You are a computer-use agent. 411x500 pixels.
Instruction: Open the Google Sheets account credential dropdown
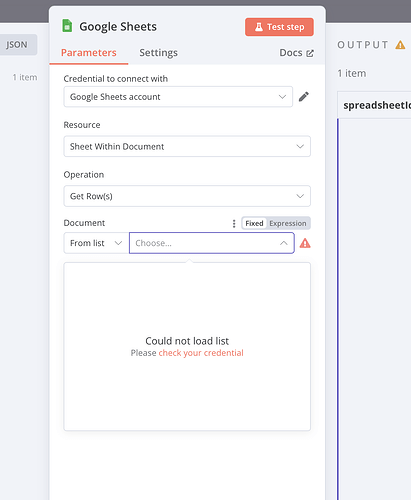178,97
